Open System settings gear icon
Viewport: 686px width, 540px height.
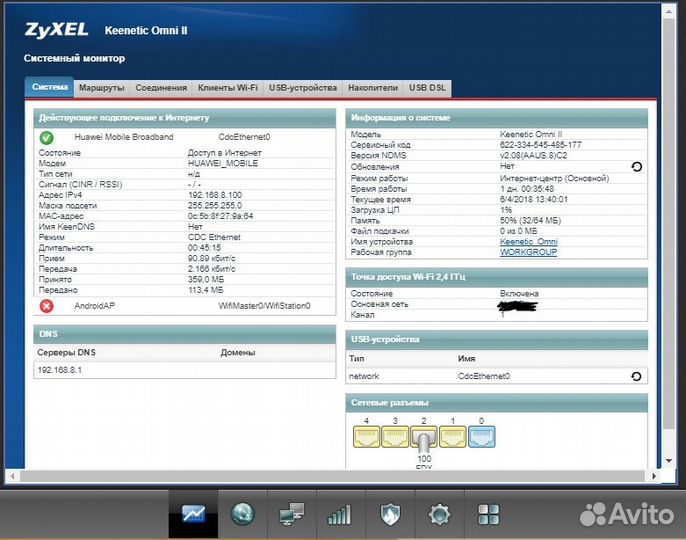438,515
